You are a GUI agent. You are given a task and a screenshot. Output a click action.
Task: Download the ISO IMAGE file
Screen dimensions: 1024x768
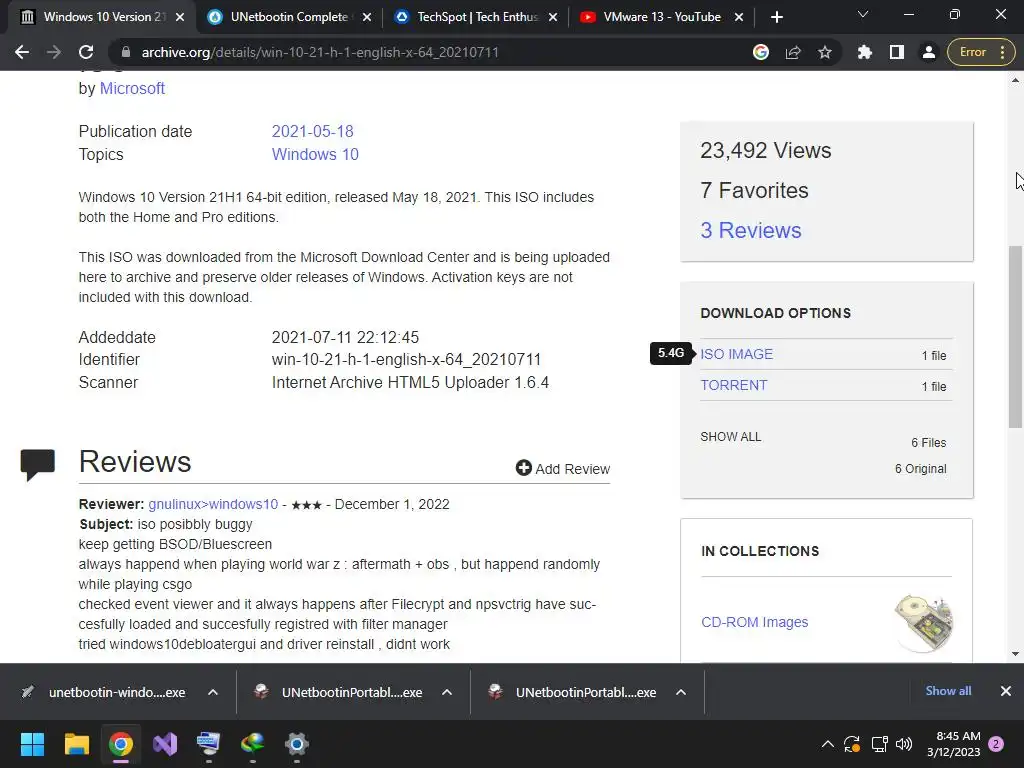(736, 354)
